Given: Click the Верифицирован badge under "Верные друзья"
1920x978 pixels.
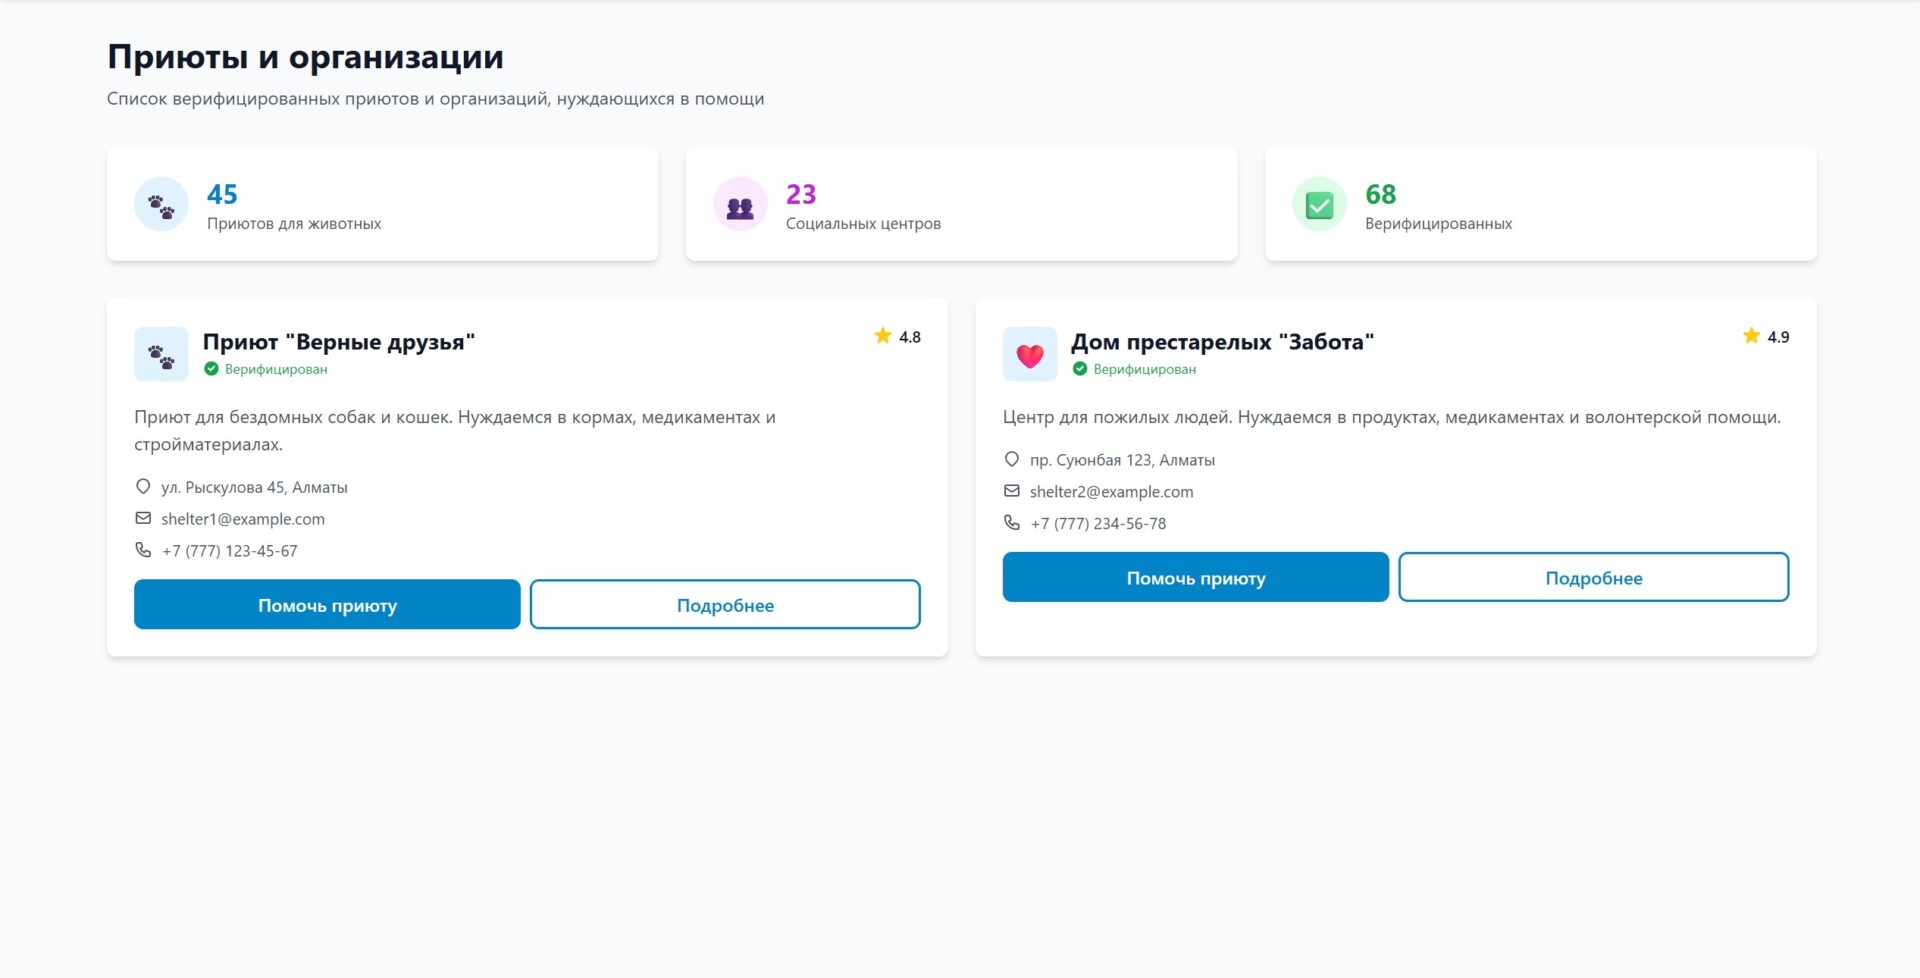Looking at the screenshot, I should pos(268,368).
